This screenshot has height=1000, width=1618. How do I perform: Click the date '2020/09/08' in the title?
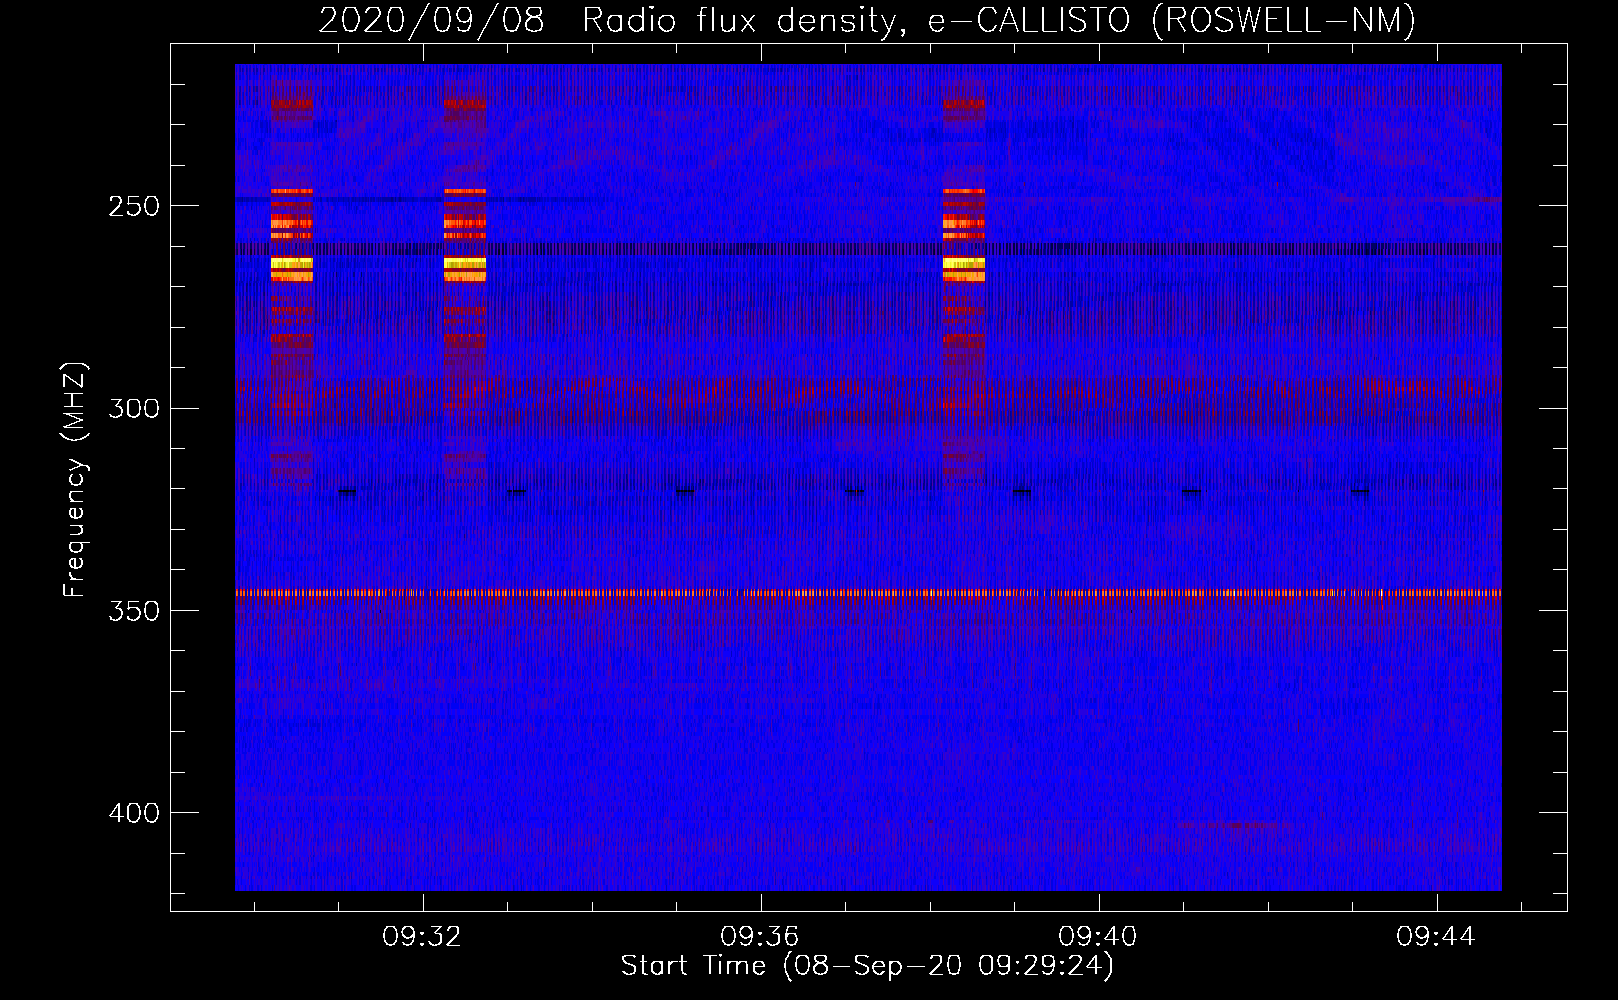432,21
